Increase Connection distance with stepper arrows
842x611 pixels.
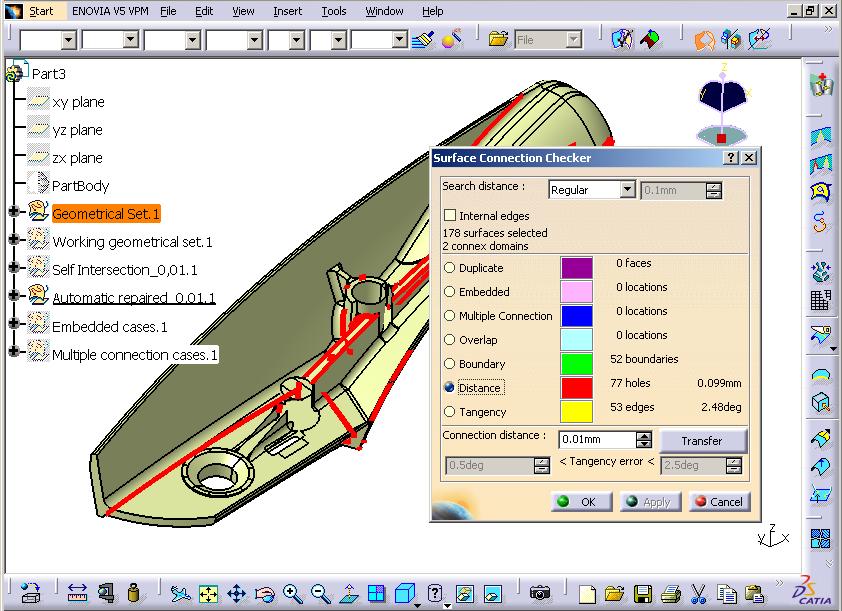coord(644,435)
